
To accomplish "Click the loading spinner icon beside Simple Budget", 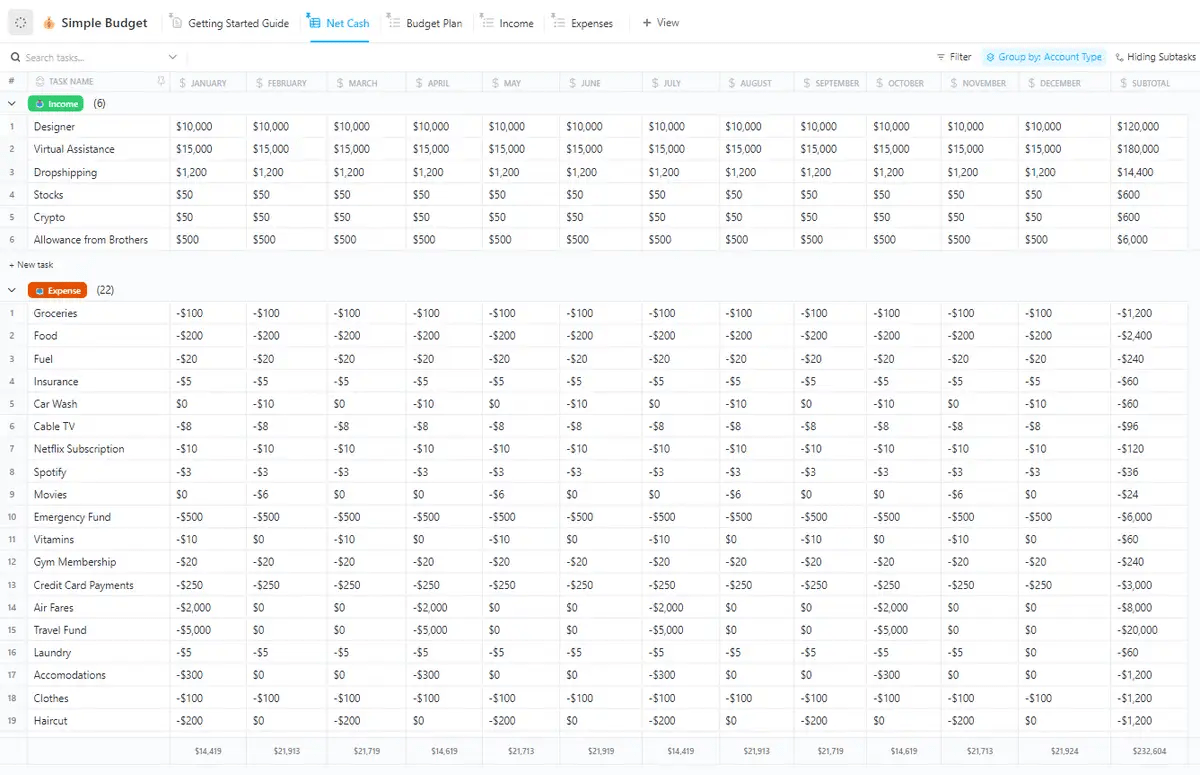I will pos(21,22).
